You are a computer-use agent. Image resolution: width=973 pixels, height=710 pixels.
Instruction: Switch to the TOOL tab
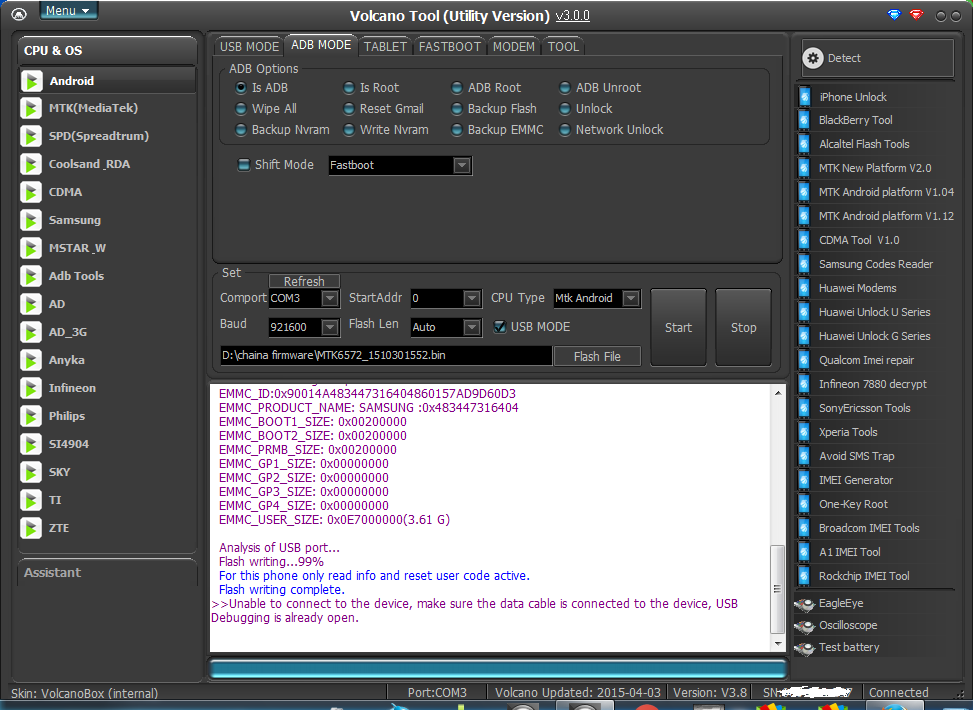point(563,47)
